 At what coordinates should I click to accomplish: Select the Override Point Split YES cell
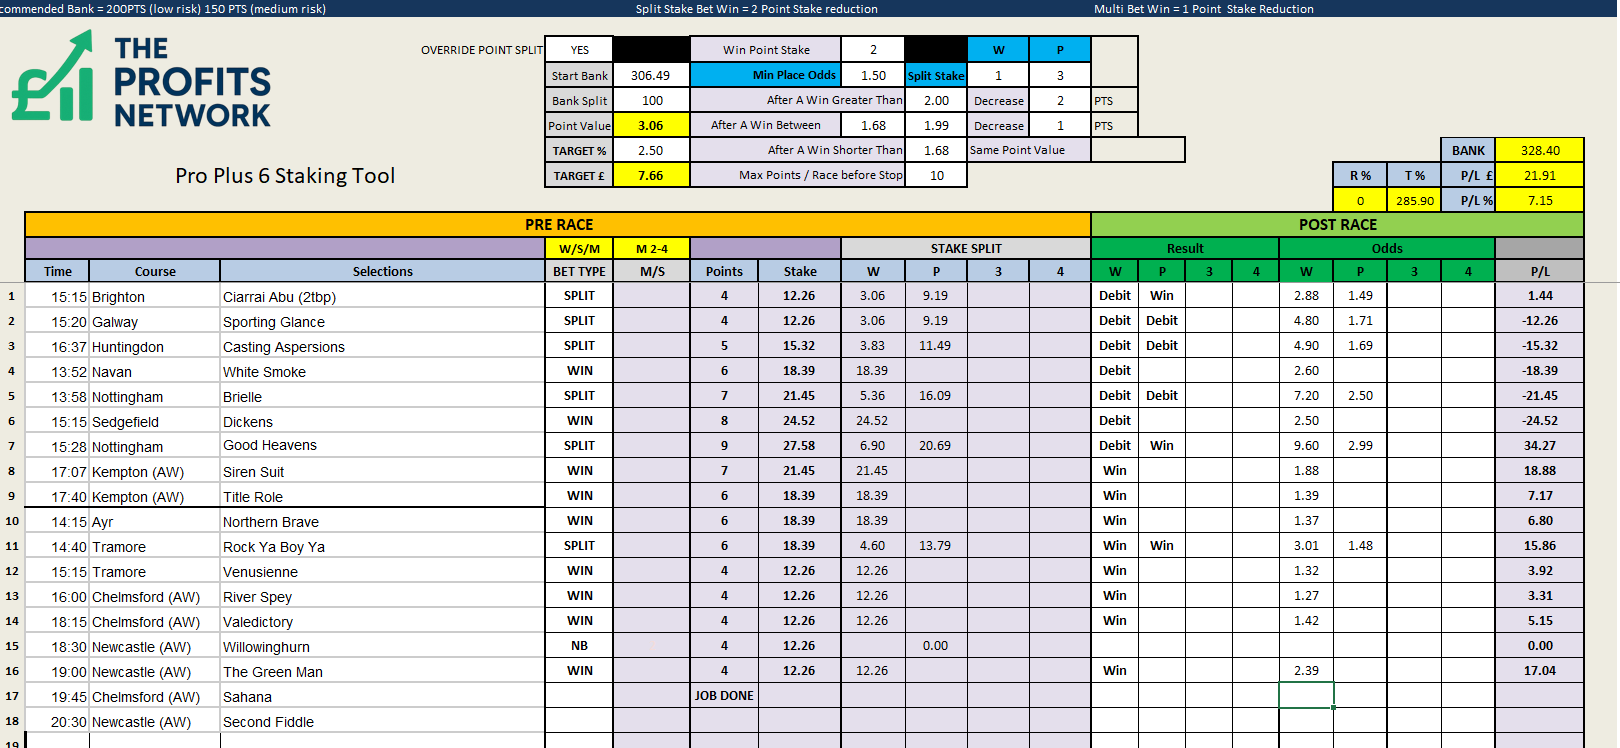[579, 50]
